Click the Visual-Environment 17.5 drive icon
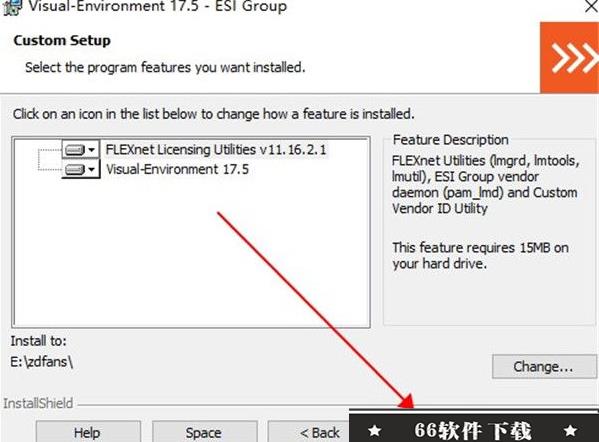The image size is (599, 442). (74, 169)
